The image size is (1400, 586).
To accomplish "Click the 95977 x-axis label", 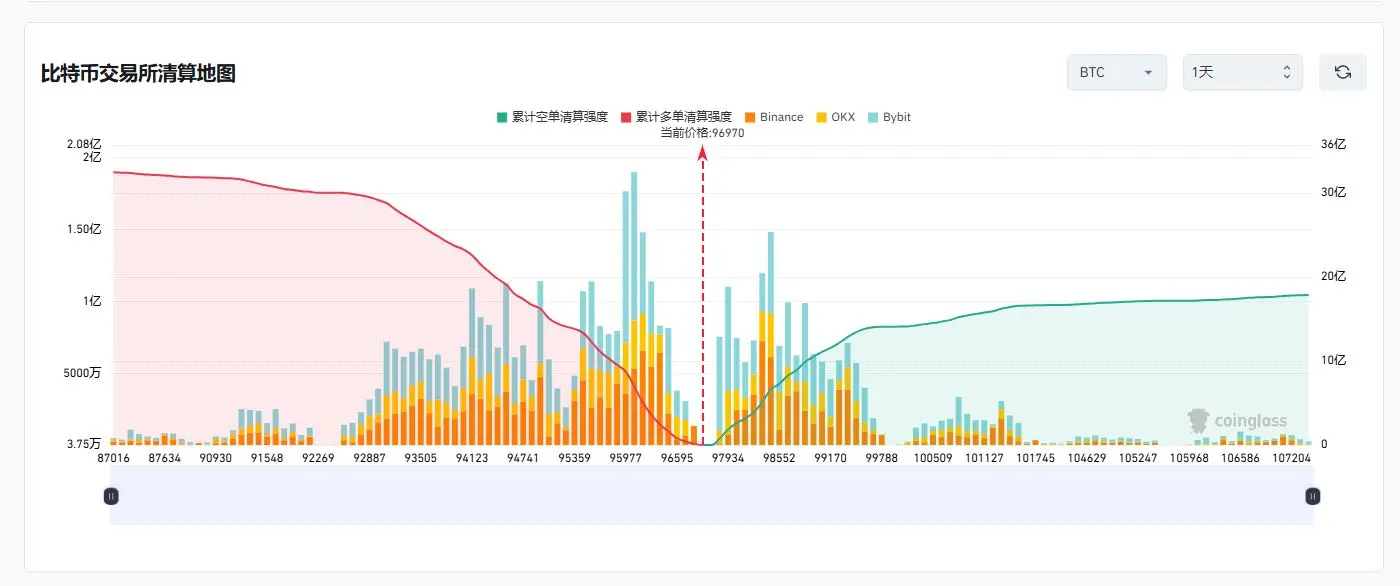I will point(625,458).
